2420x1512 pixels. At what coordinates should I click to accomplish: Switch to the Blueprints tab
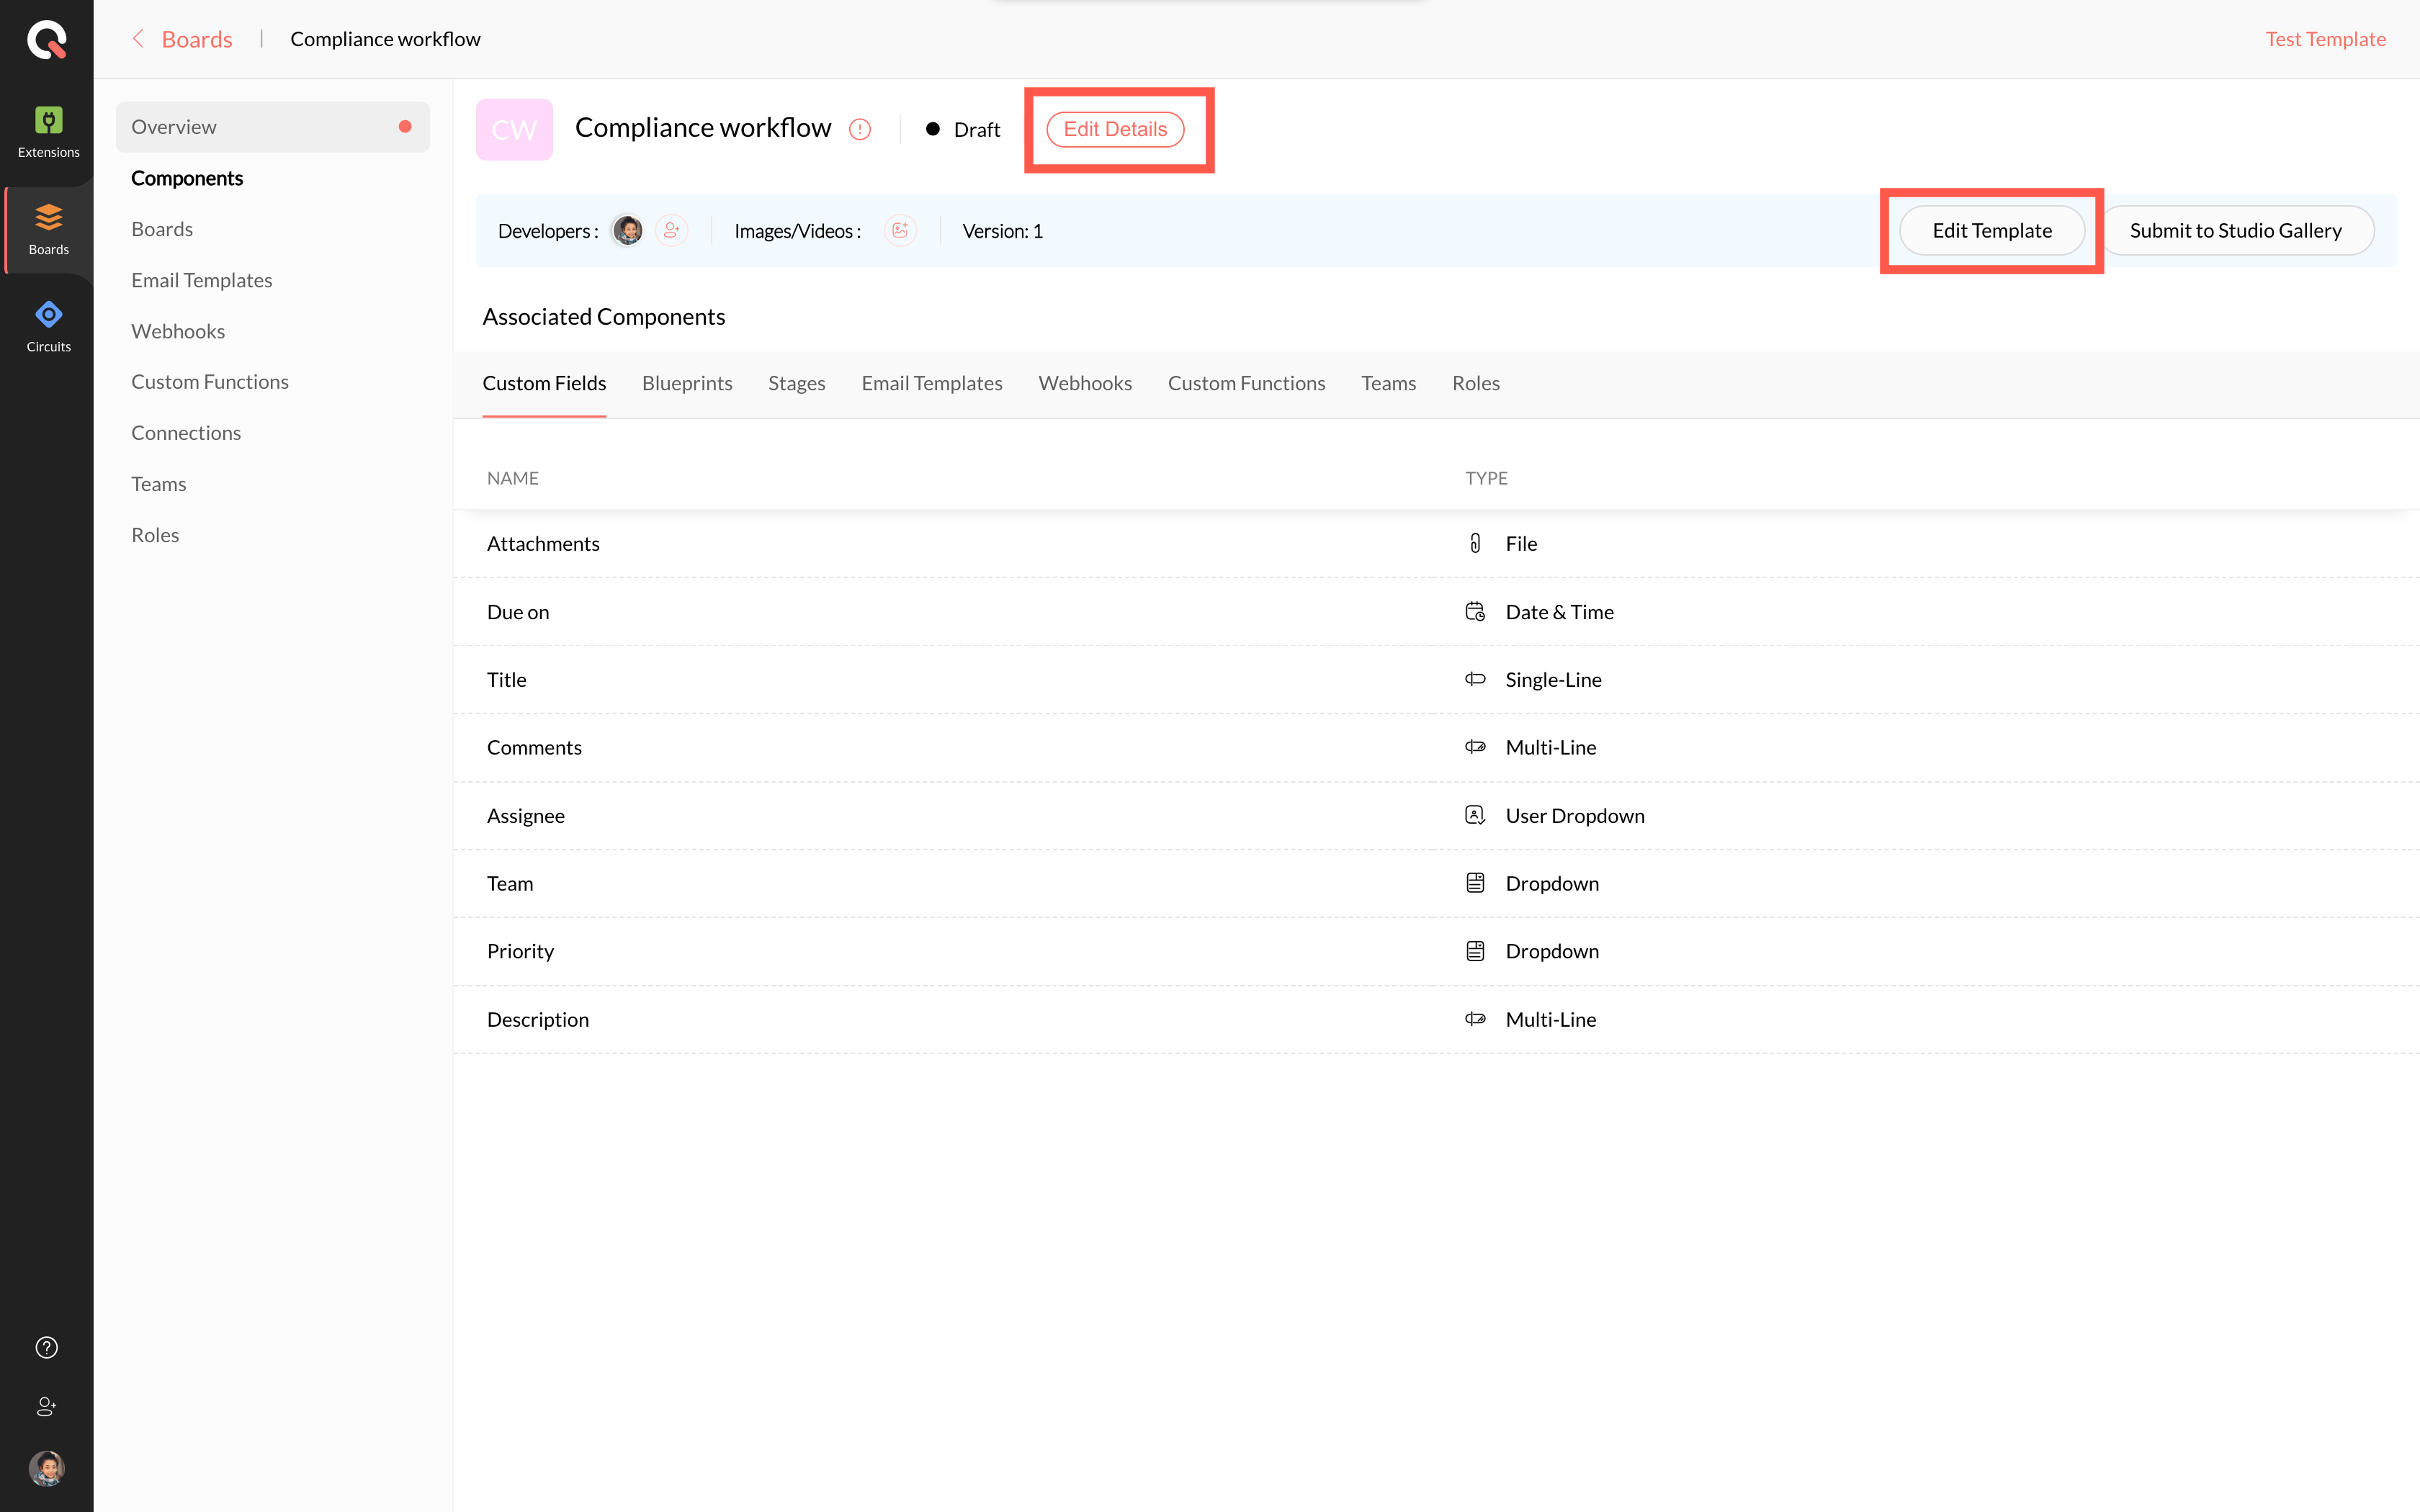[687, 383]
